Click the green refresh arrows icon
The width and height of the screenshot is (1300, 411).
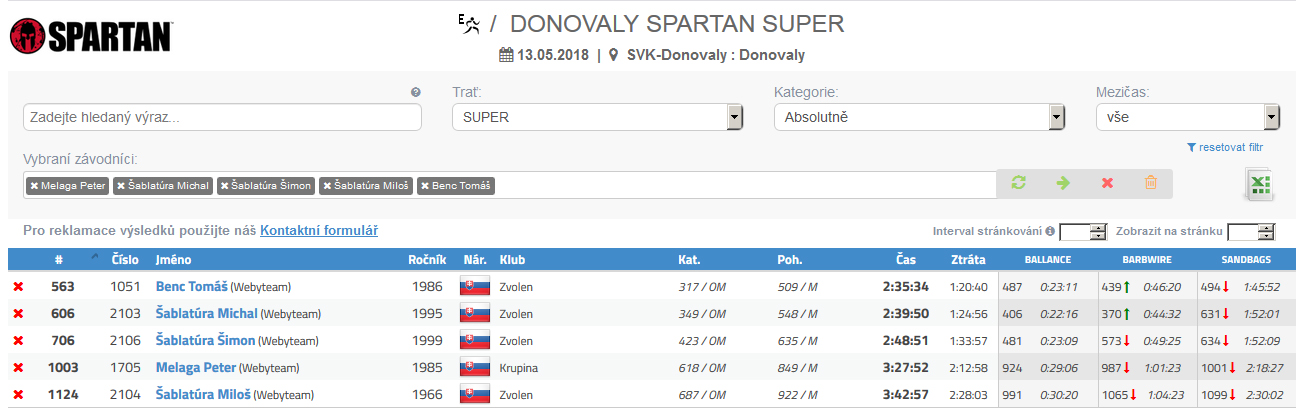[1019, 184]
